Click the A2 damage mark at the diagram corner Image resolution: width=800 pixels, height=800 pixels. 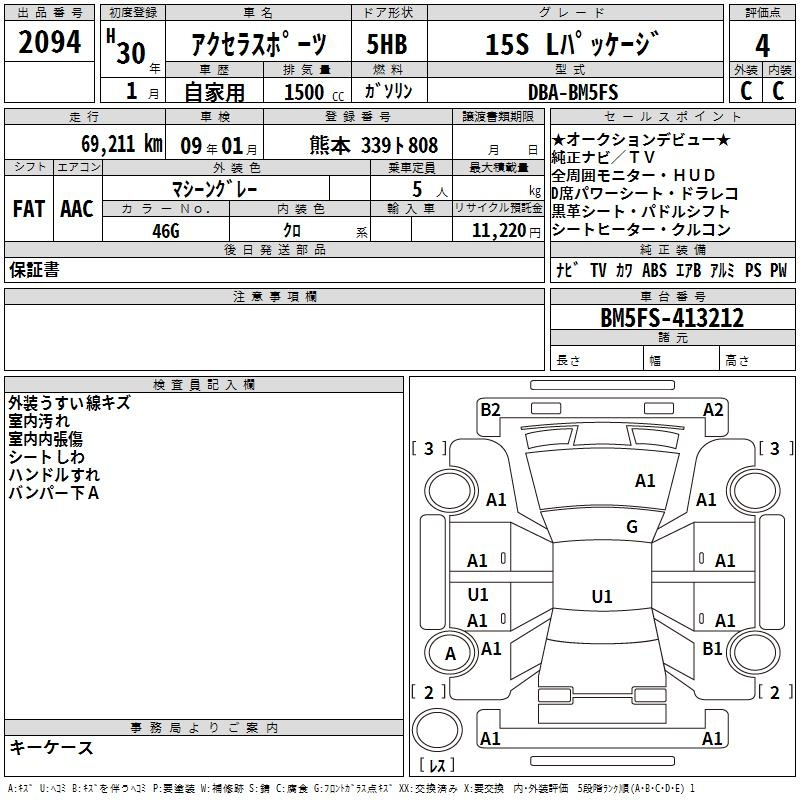click(x=713, y=409)
